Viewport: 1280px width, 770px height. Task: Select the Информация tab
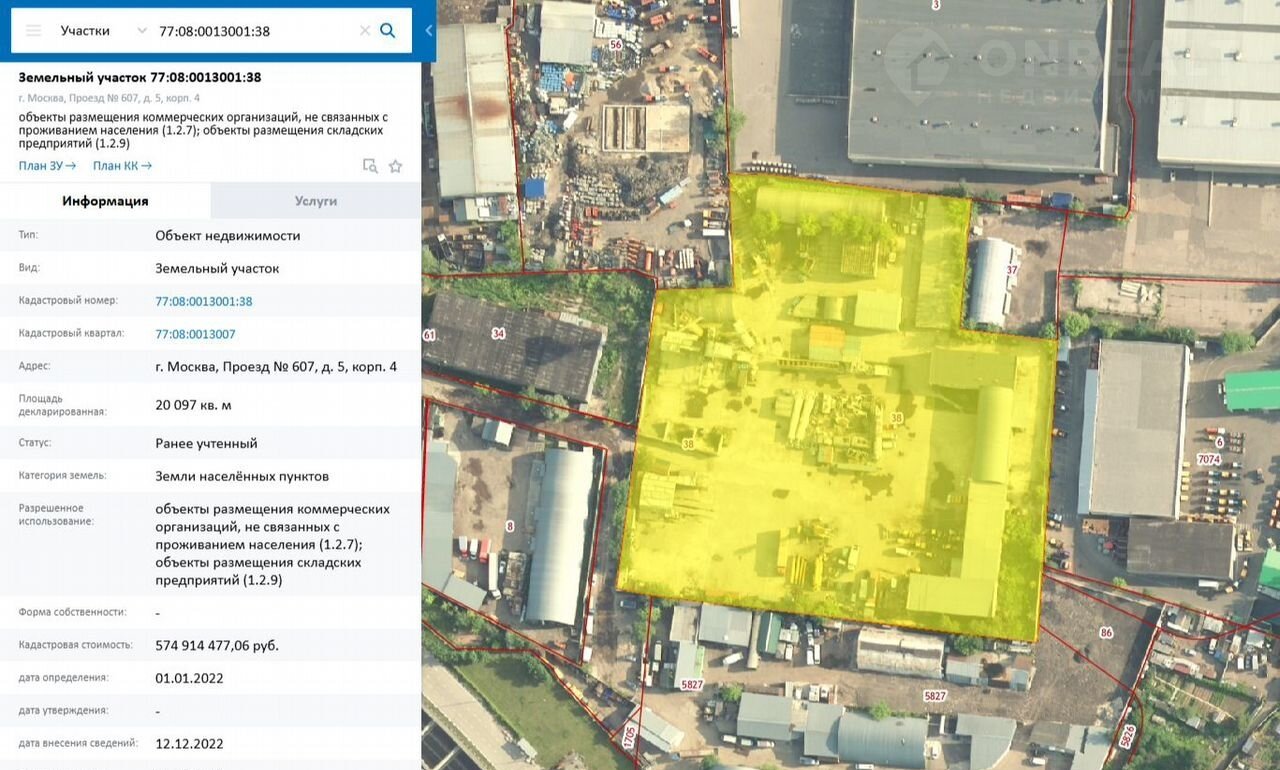point(105,201)
